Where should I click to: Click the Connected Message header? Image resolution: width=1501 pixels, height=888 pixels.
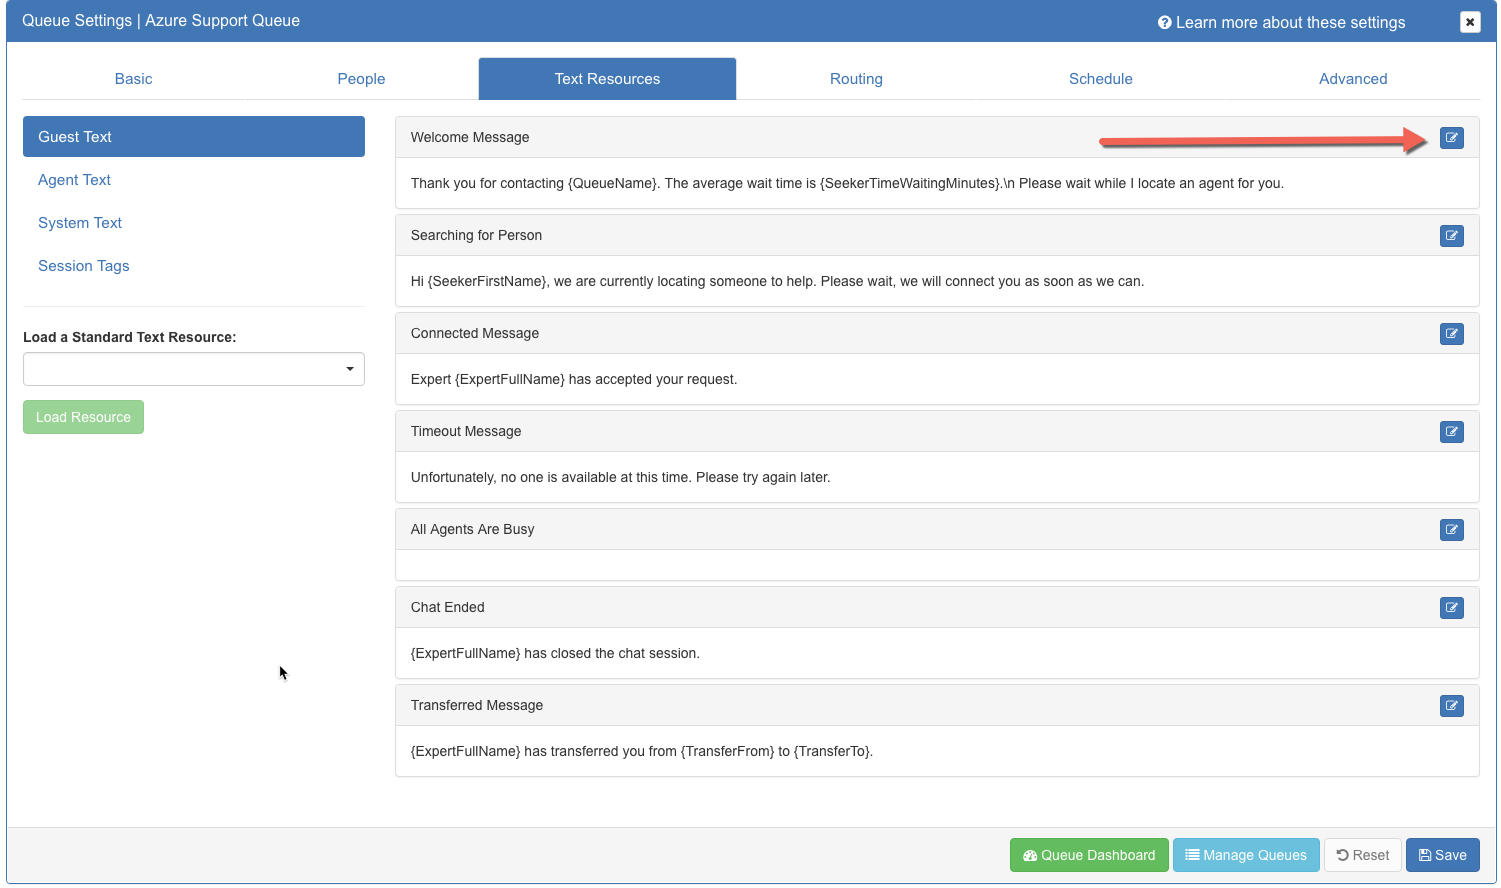(475, 333)
